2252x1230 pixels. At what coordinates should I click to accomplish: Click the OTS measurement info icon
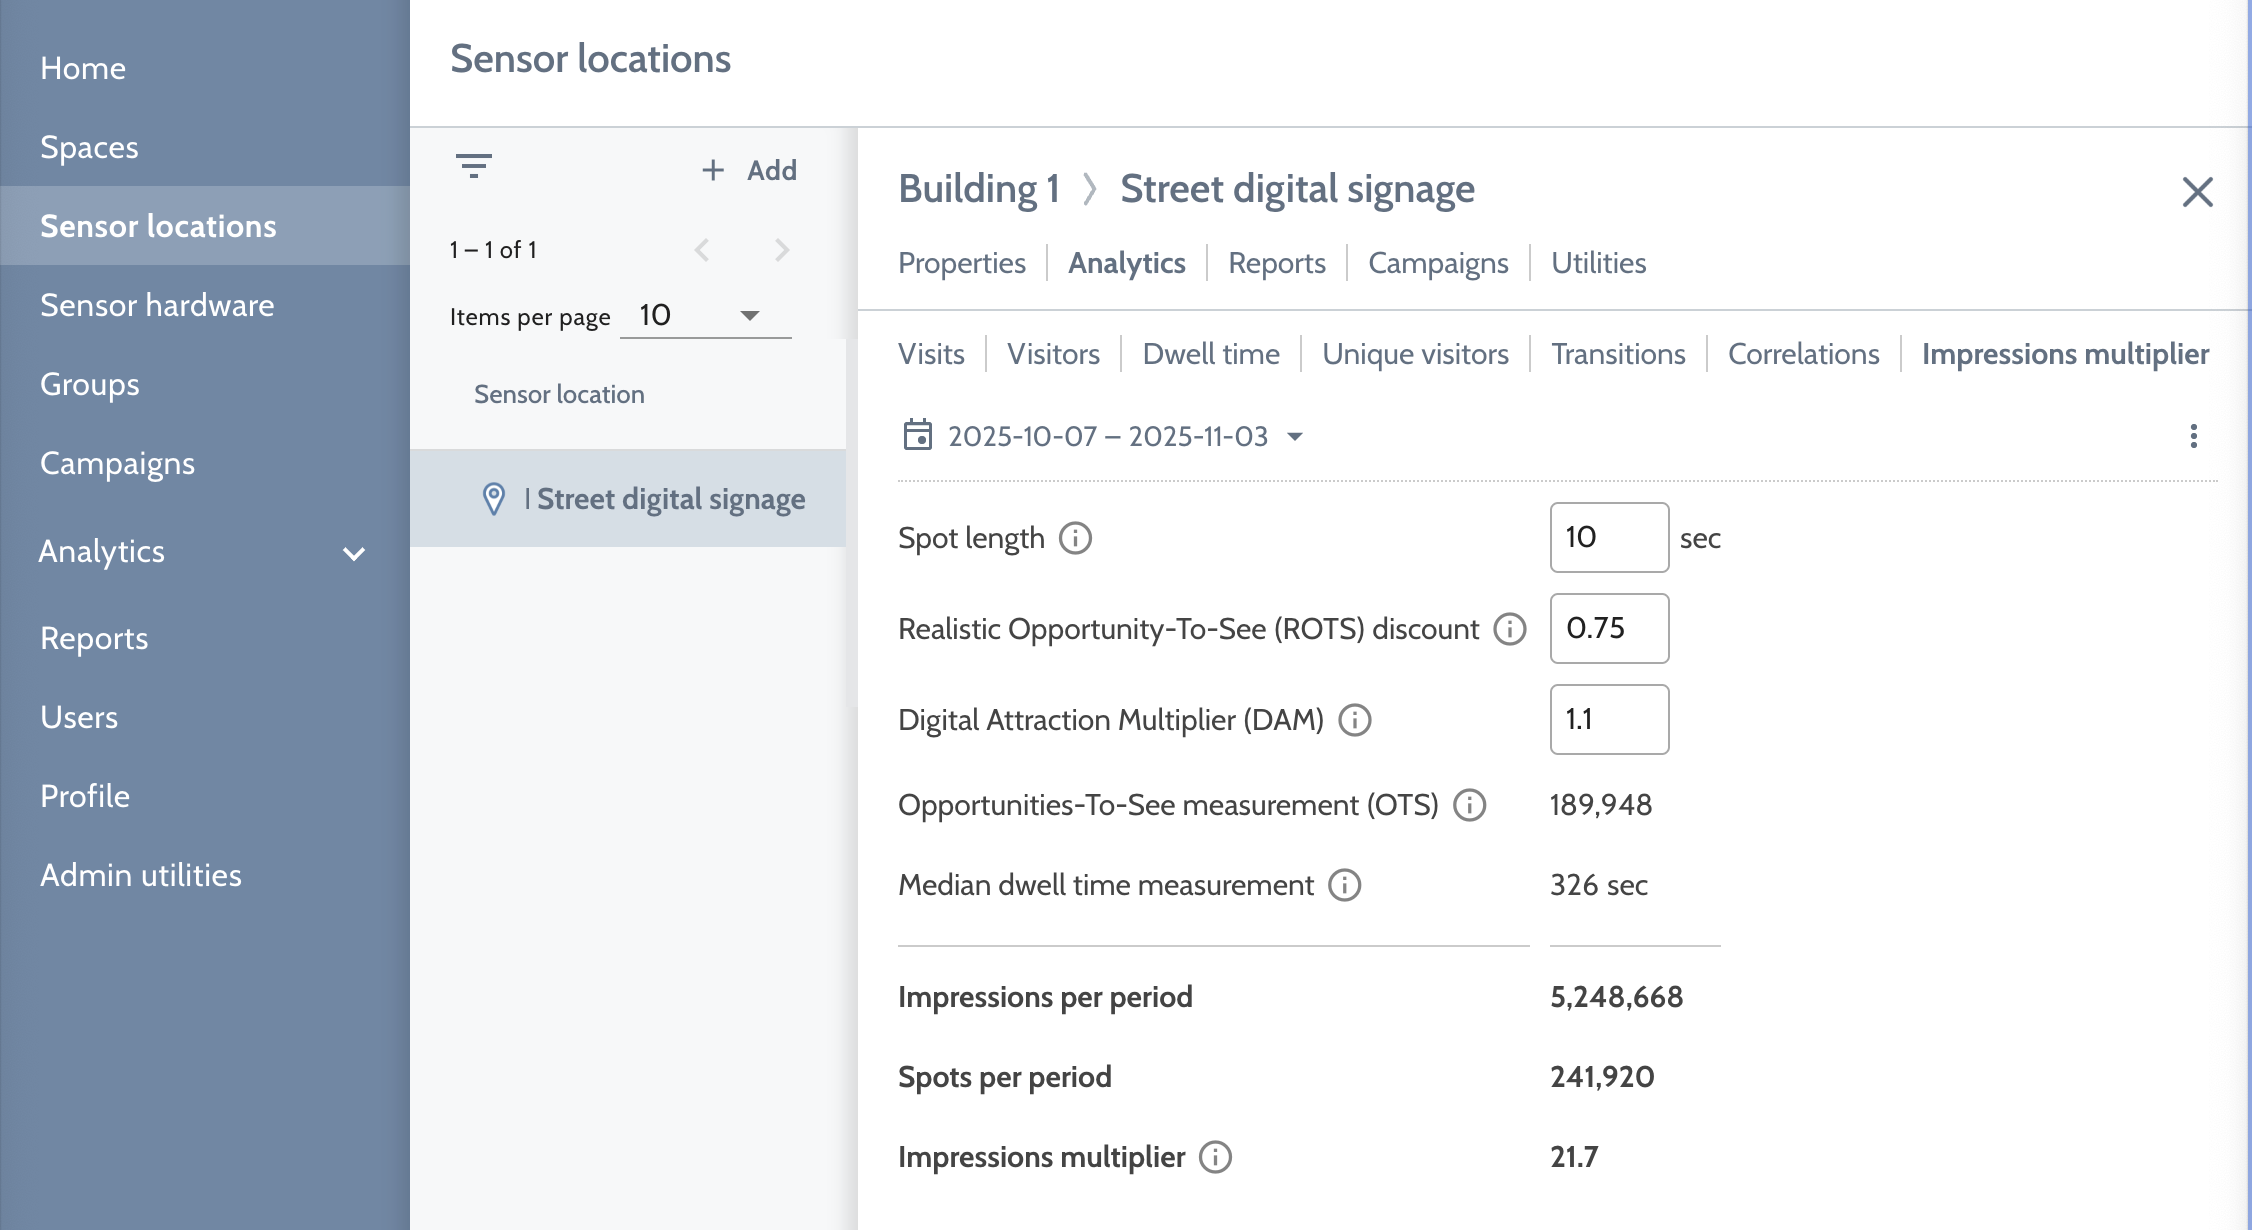coord(1469,805)
